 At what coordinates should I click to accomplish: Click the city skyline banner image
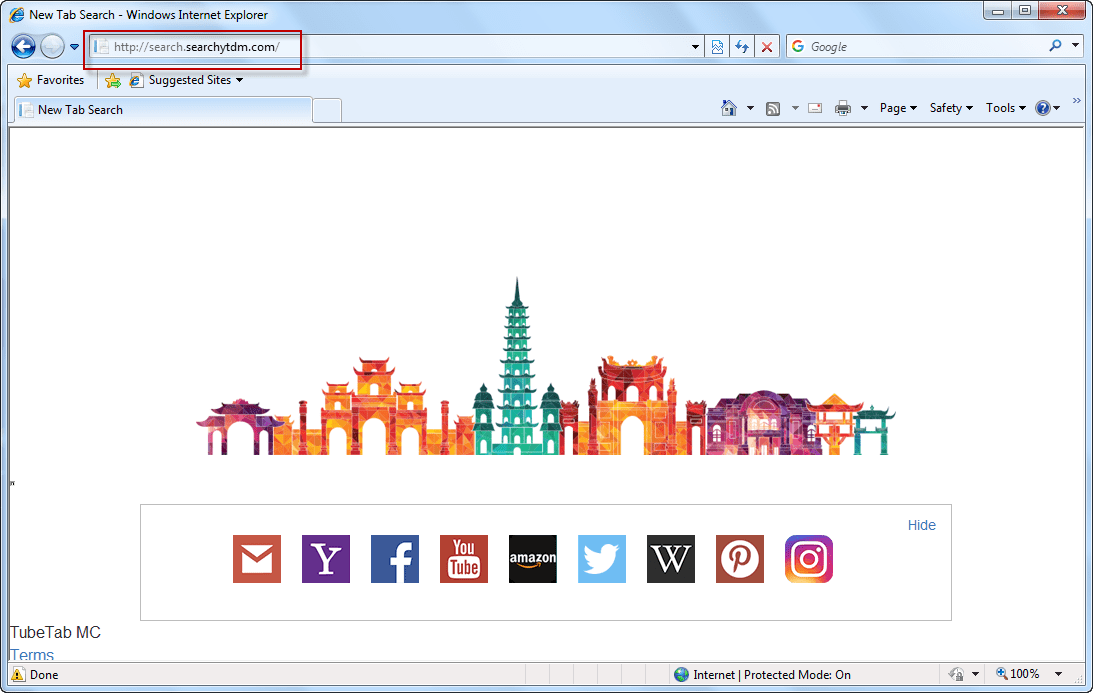(x=546, y=367)
